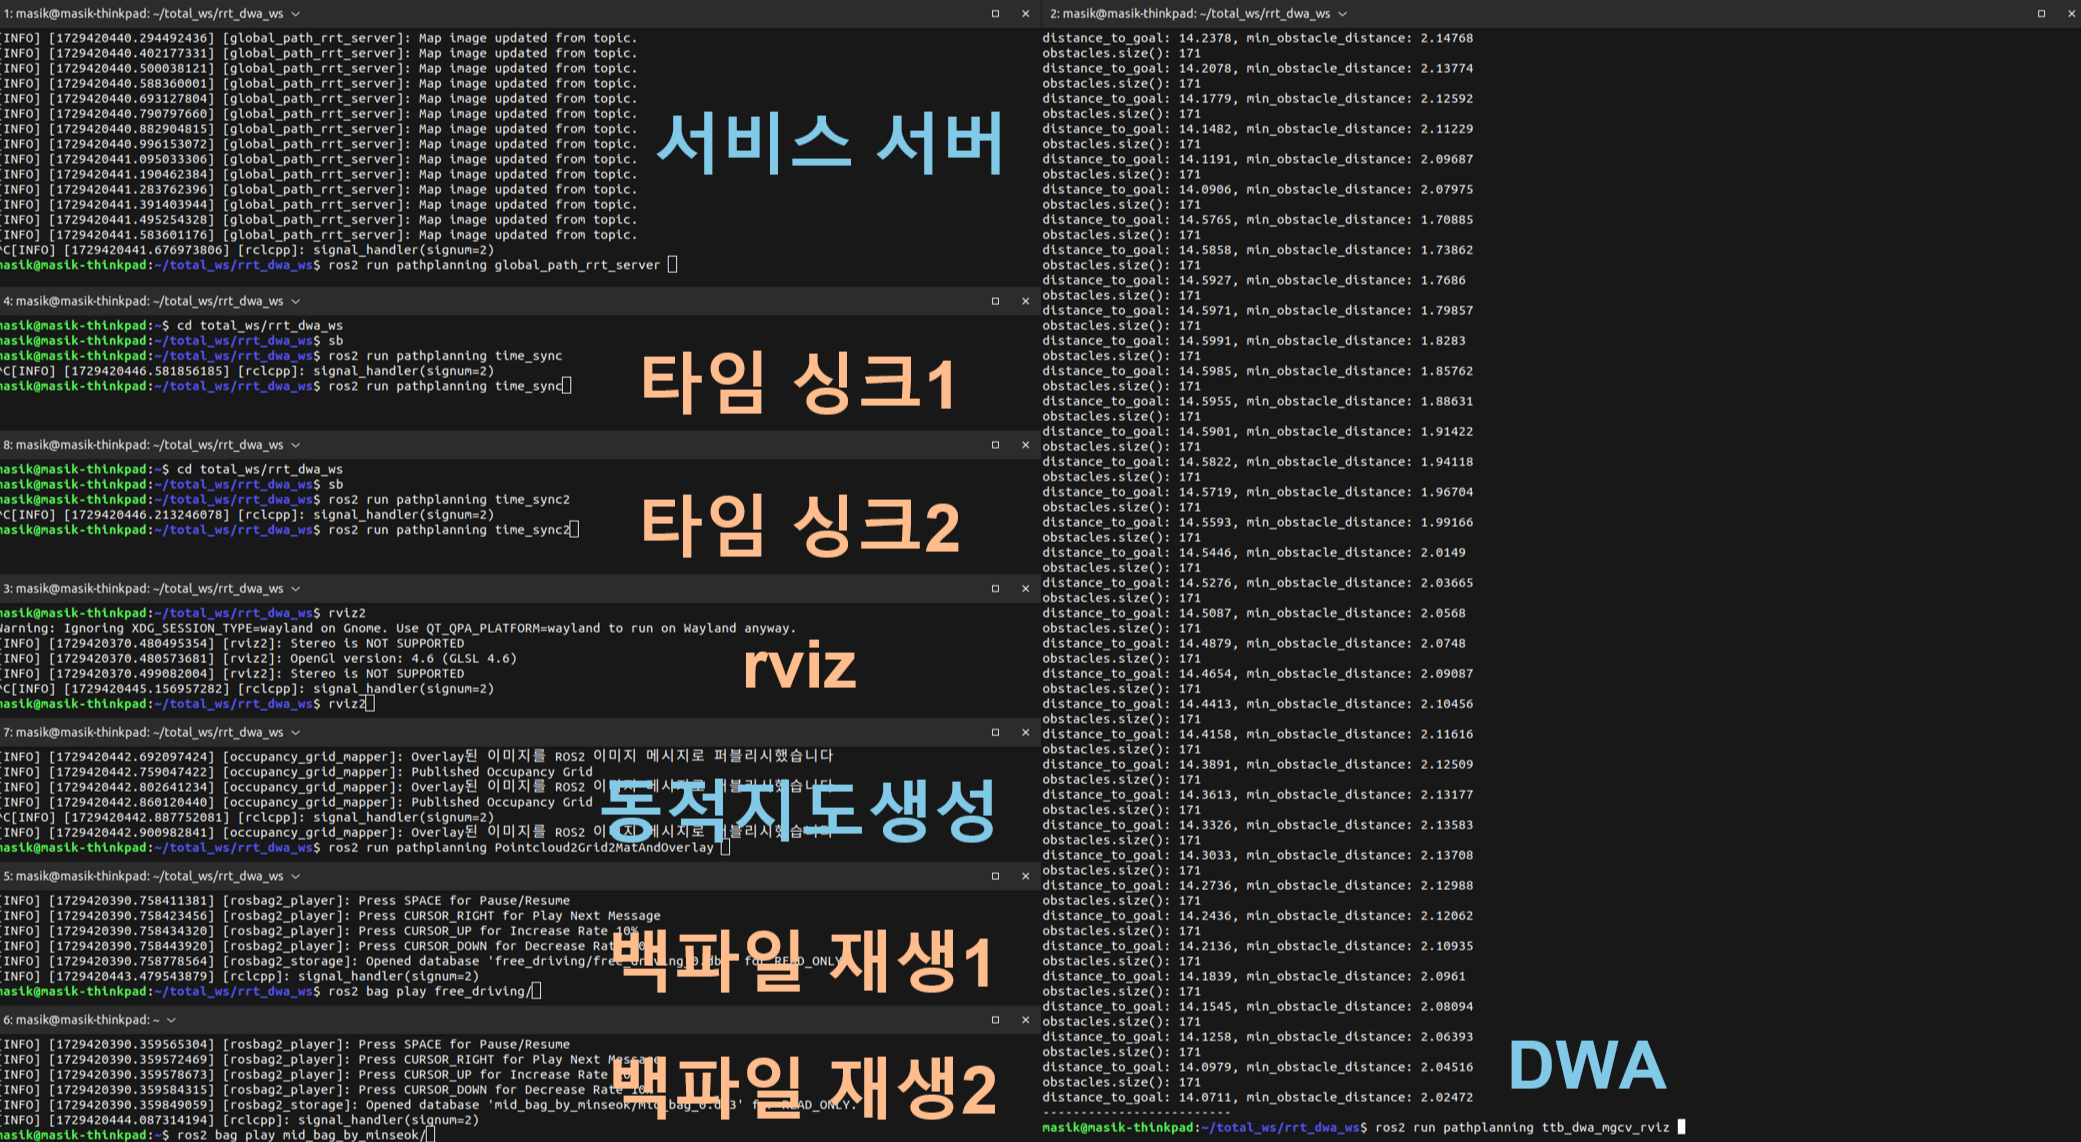The width and height of the screenshot is (2081, 1142).
Task: Expand terminal 4 title dropdown menu
Action: (295, 301)
